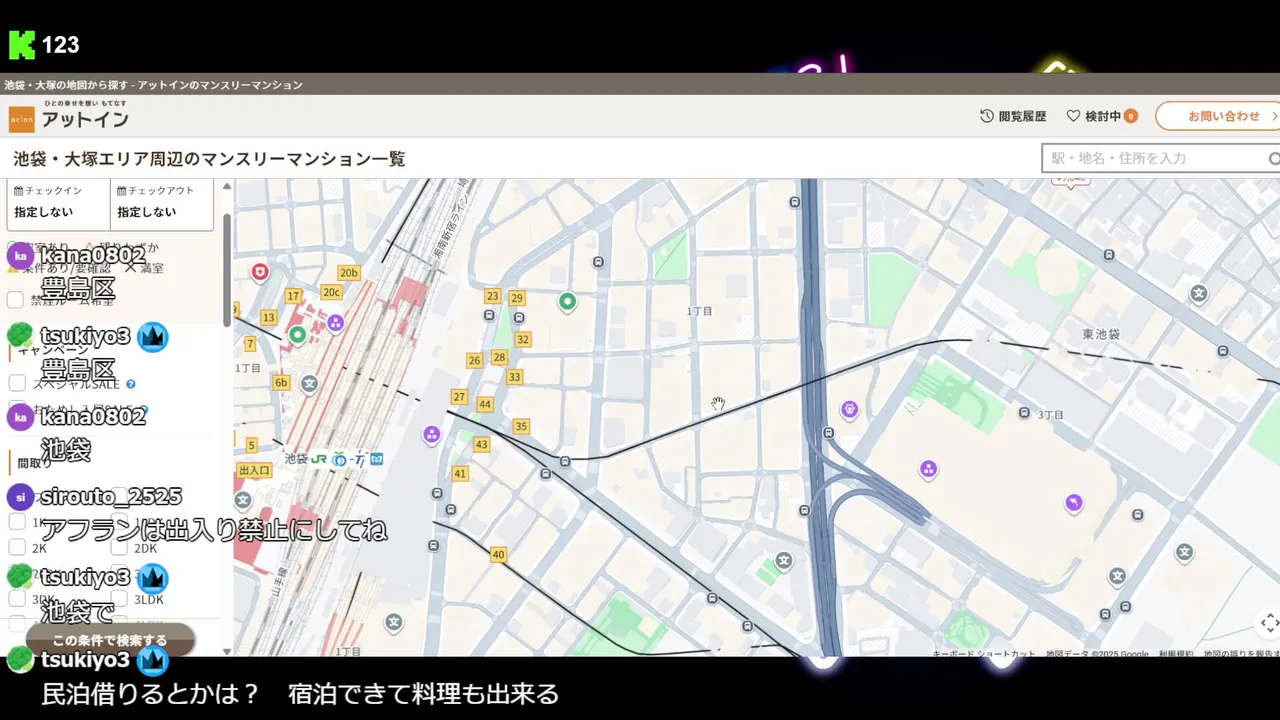Open チェックイン date picker
The image size is (1280, 720).
(x=59, y=204)
